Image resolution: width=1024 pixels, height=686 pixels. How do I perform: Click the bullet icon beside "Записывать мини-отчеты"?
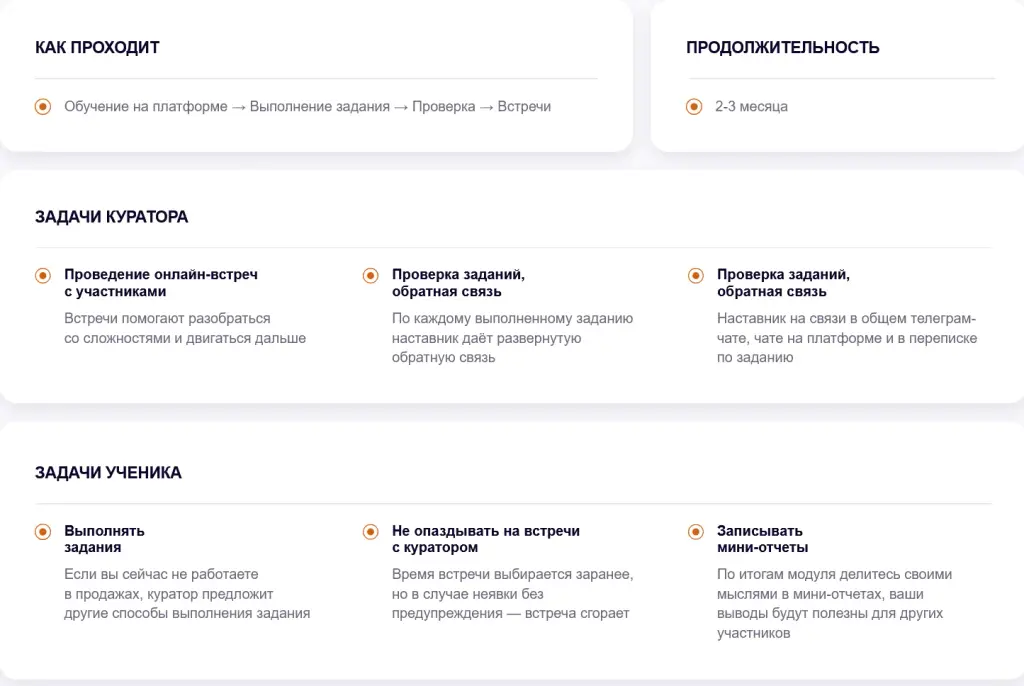(x=696, y=531)
